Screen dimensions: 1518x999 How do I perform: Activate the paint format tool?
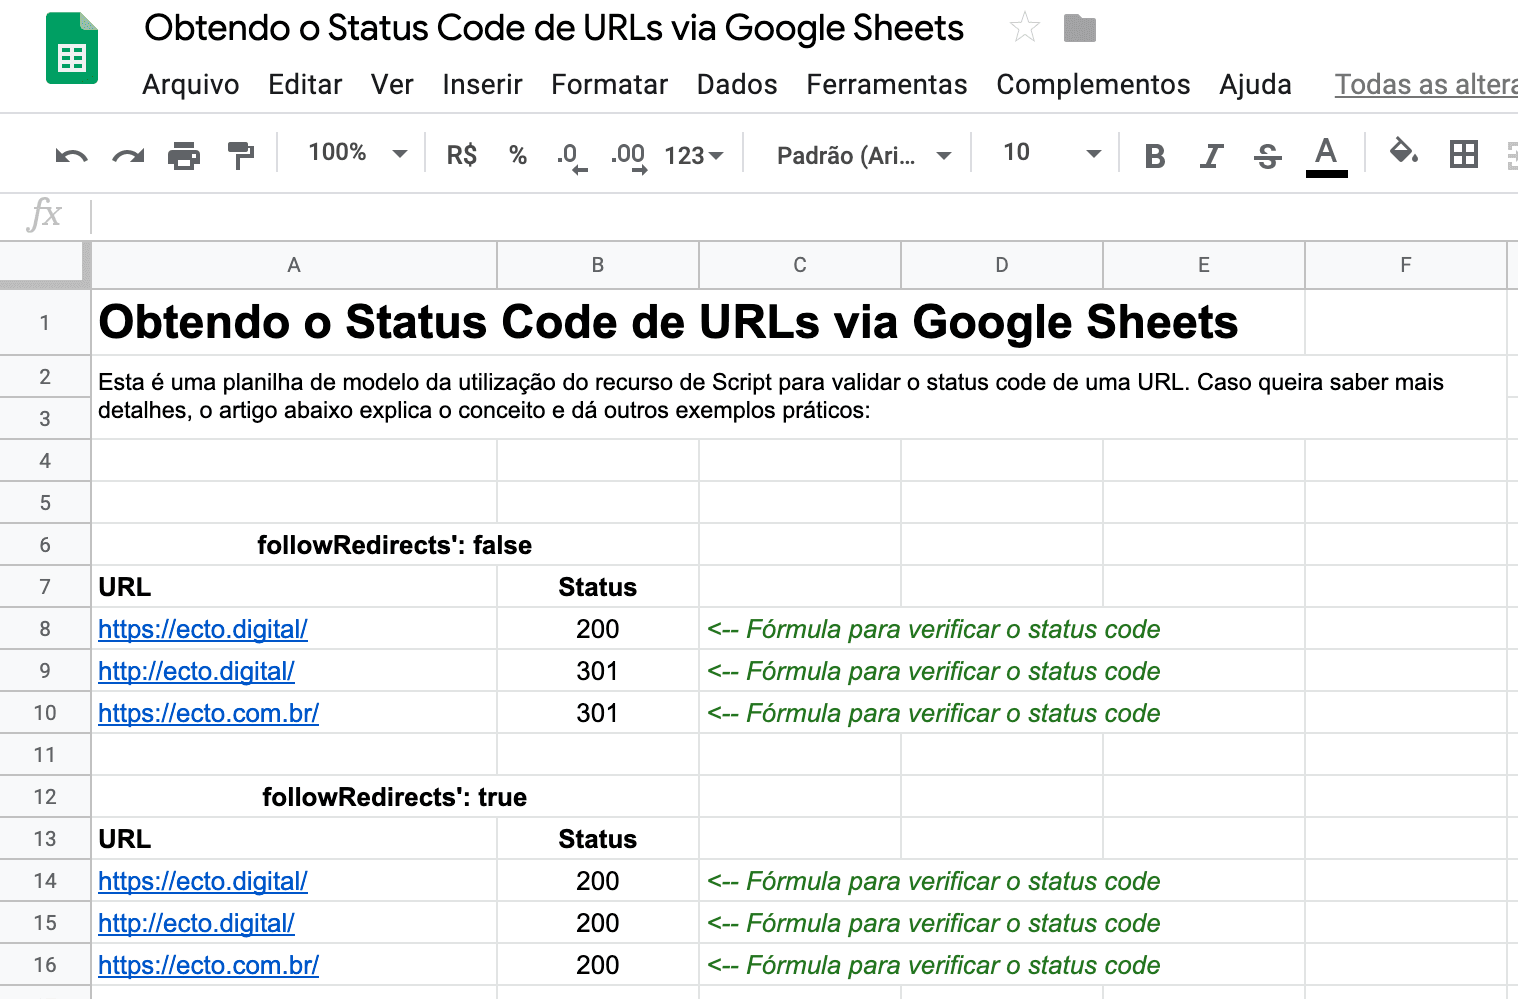coord(241,155)
